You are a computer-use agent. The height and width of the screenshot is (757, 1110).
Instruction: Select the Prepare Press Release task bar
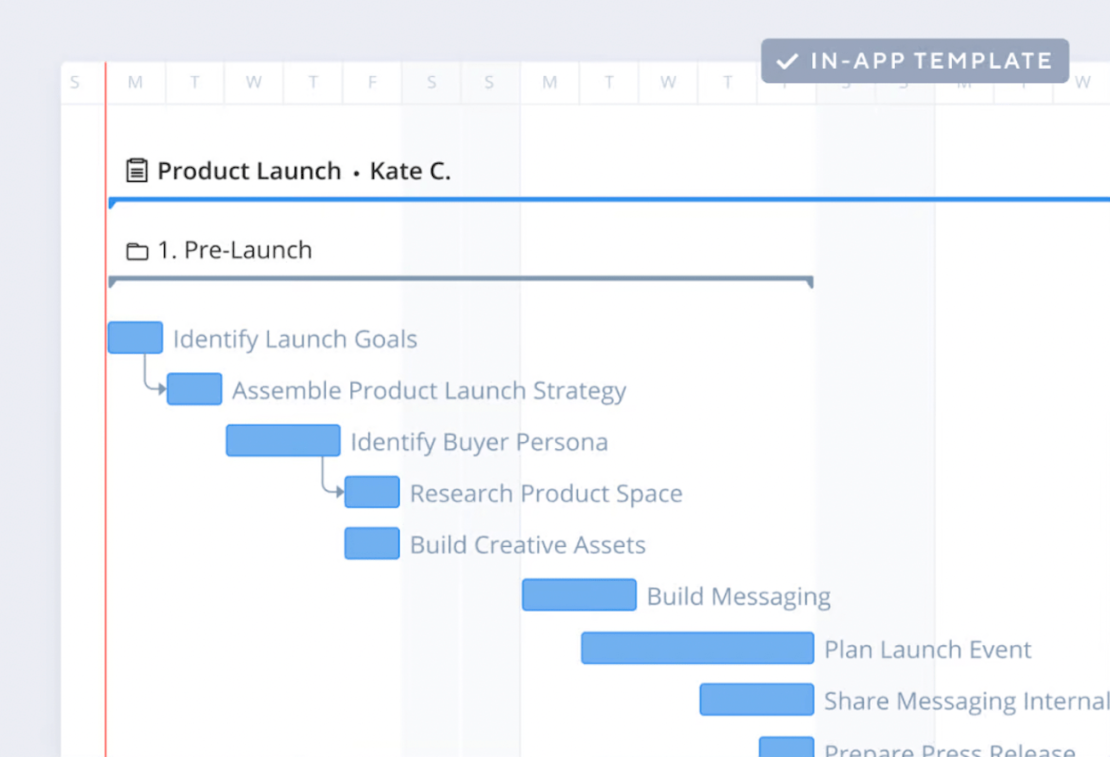pos(786,746)
